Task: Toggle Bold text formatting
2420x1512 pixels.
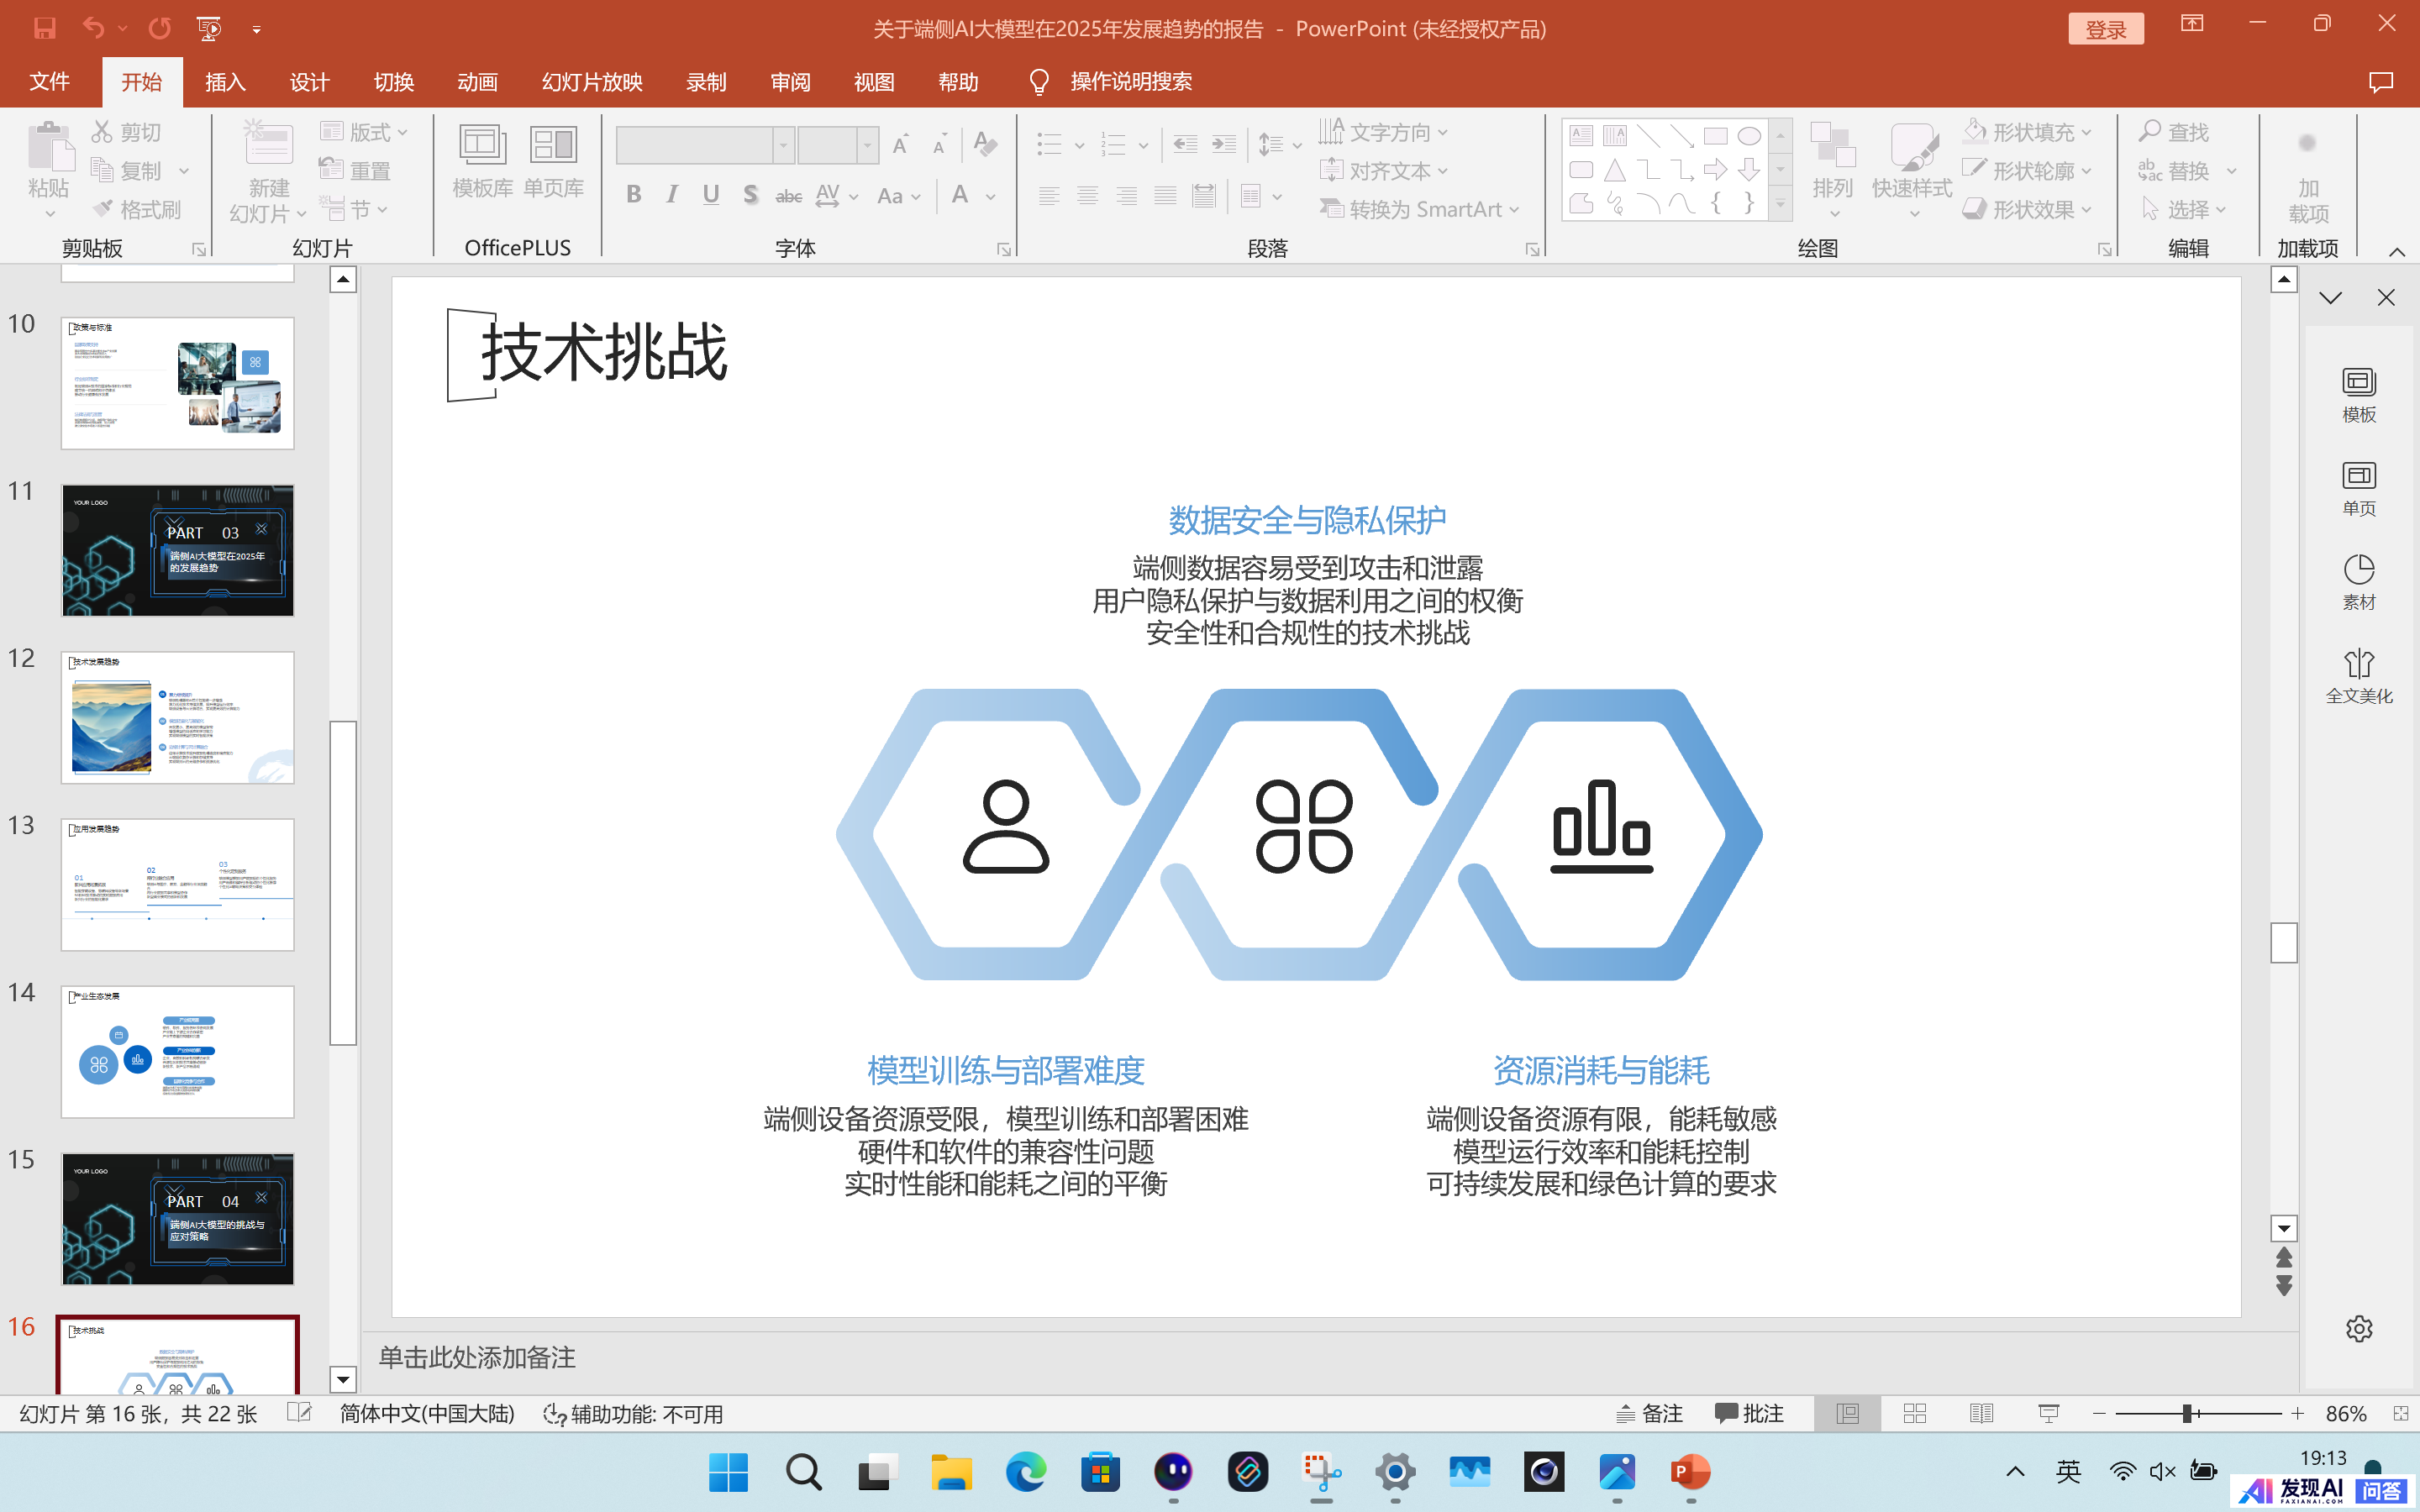Action: pyautogui.click(x=633, y=195)
